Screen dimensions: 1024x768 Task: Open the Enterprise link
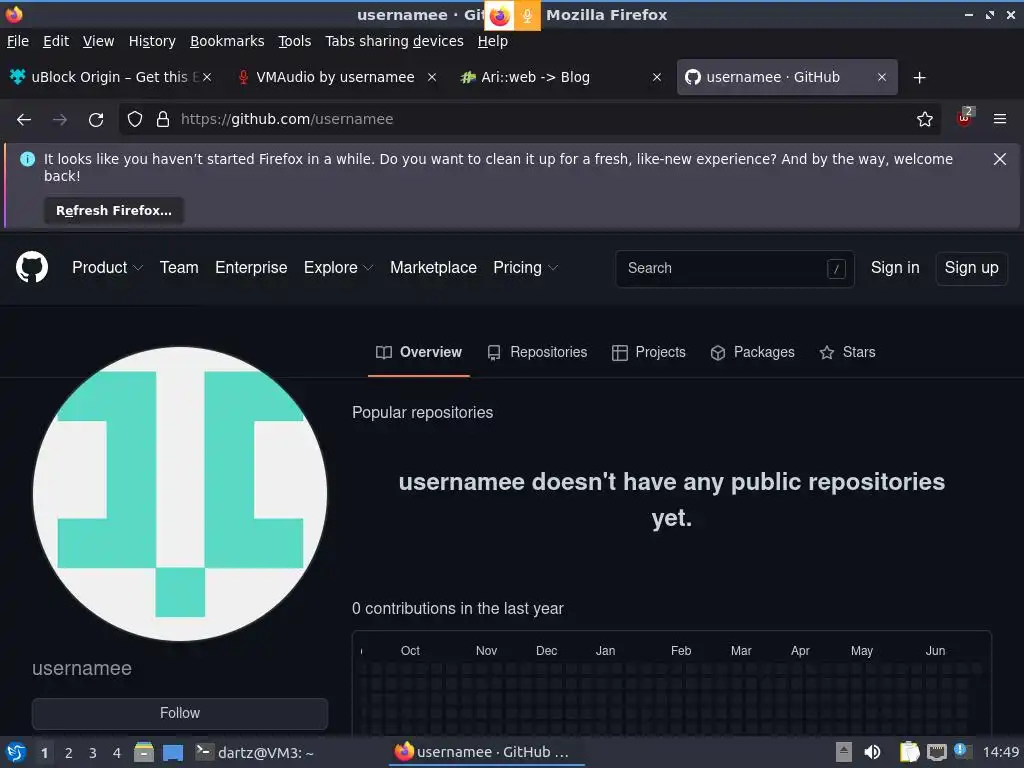pos(251,268)
